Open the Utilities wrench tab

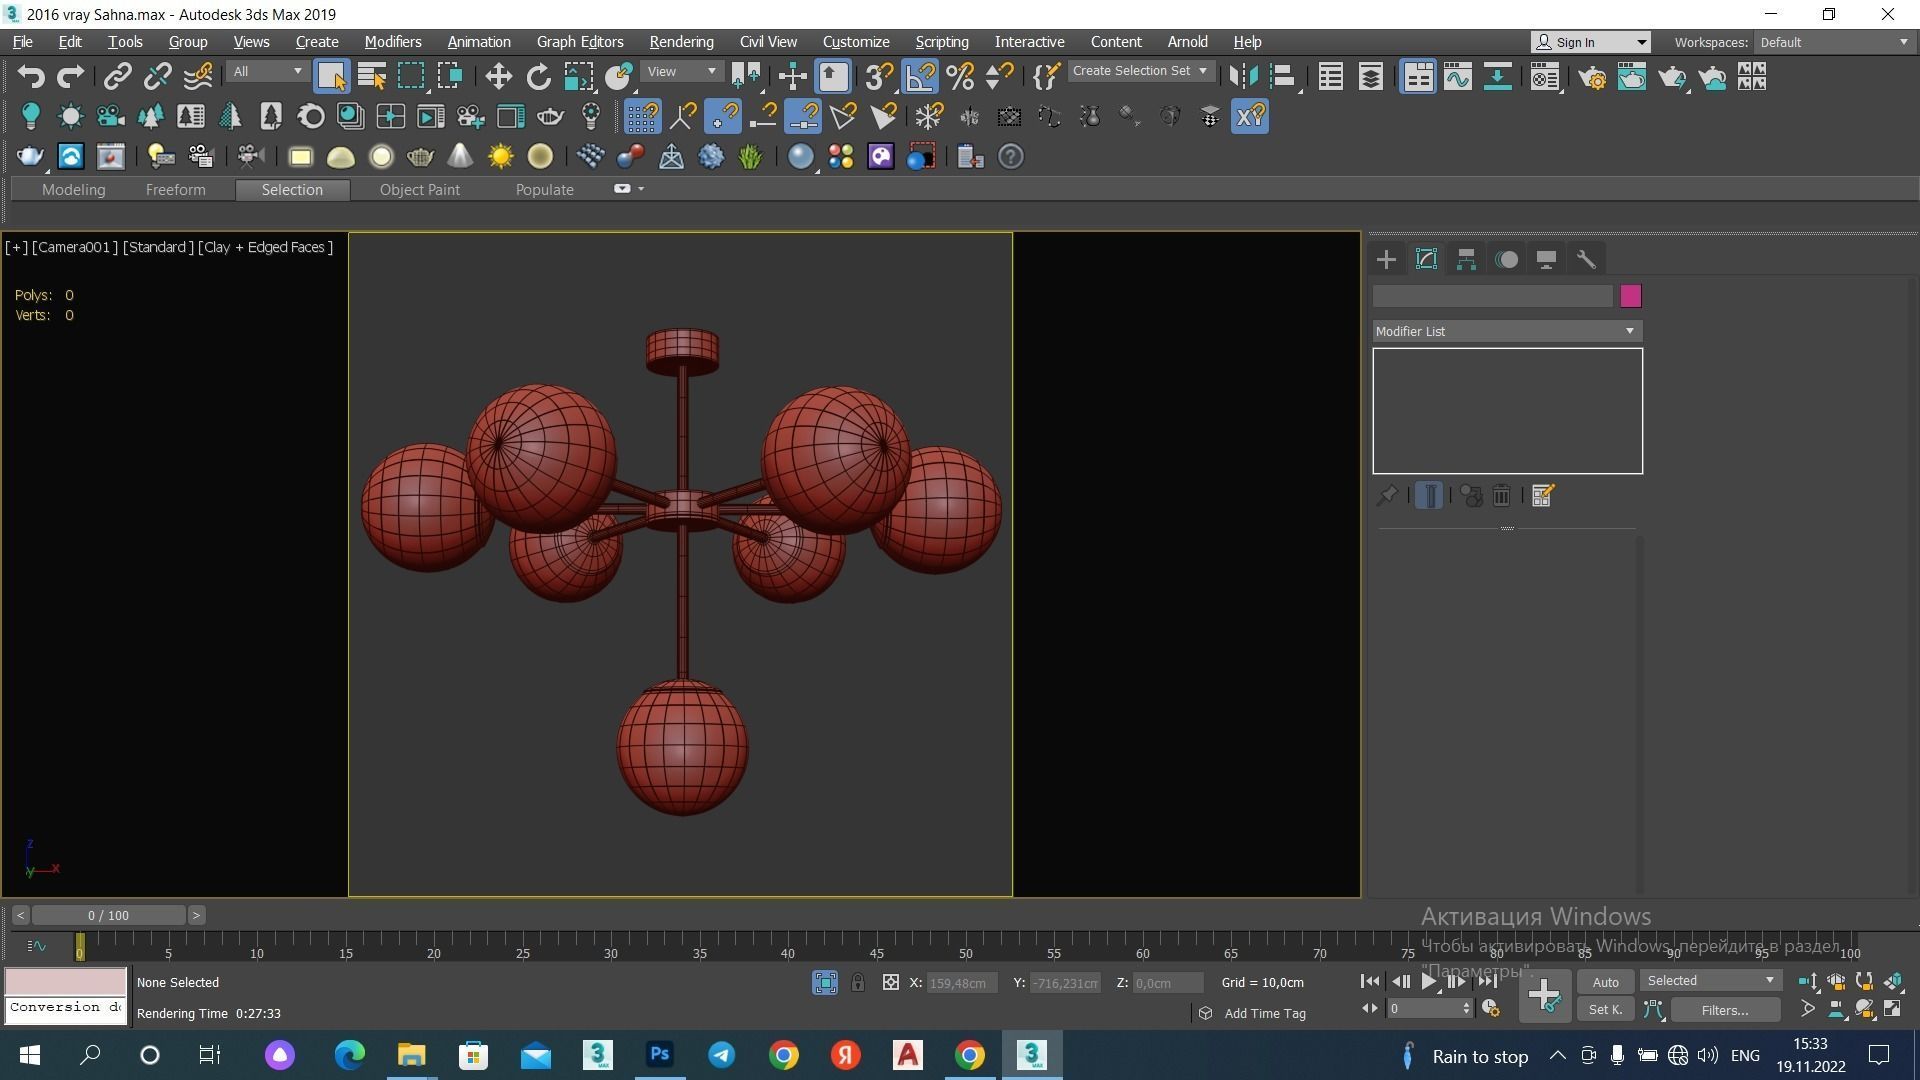tap(1586, 260)
